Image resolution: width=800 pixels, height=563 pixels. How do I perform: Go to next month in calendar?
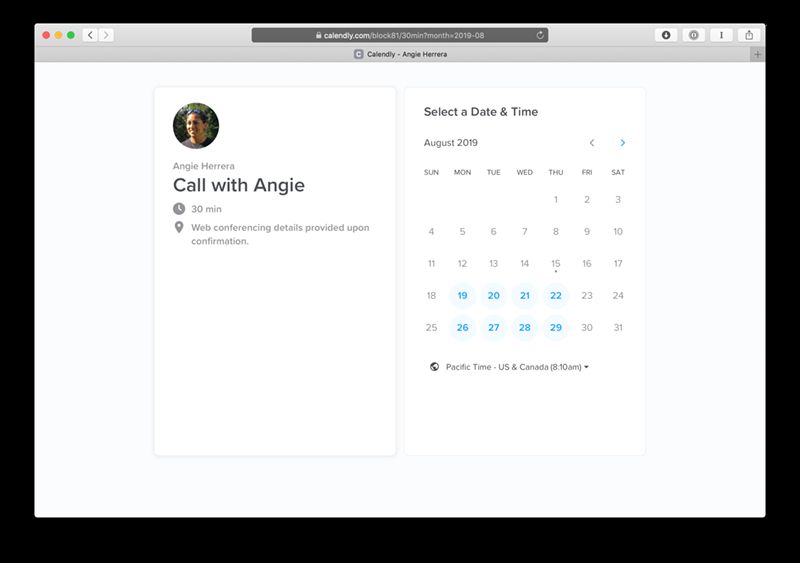(622, 143)
